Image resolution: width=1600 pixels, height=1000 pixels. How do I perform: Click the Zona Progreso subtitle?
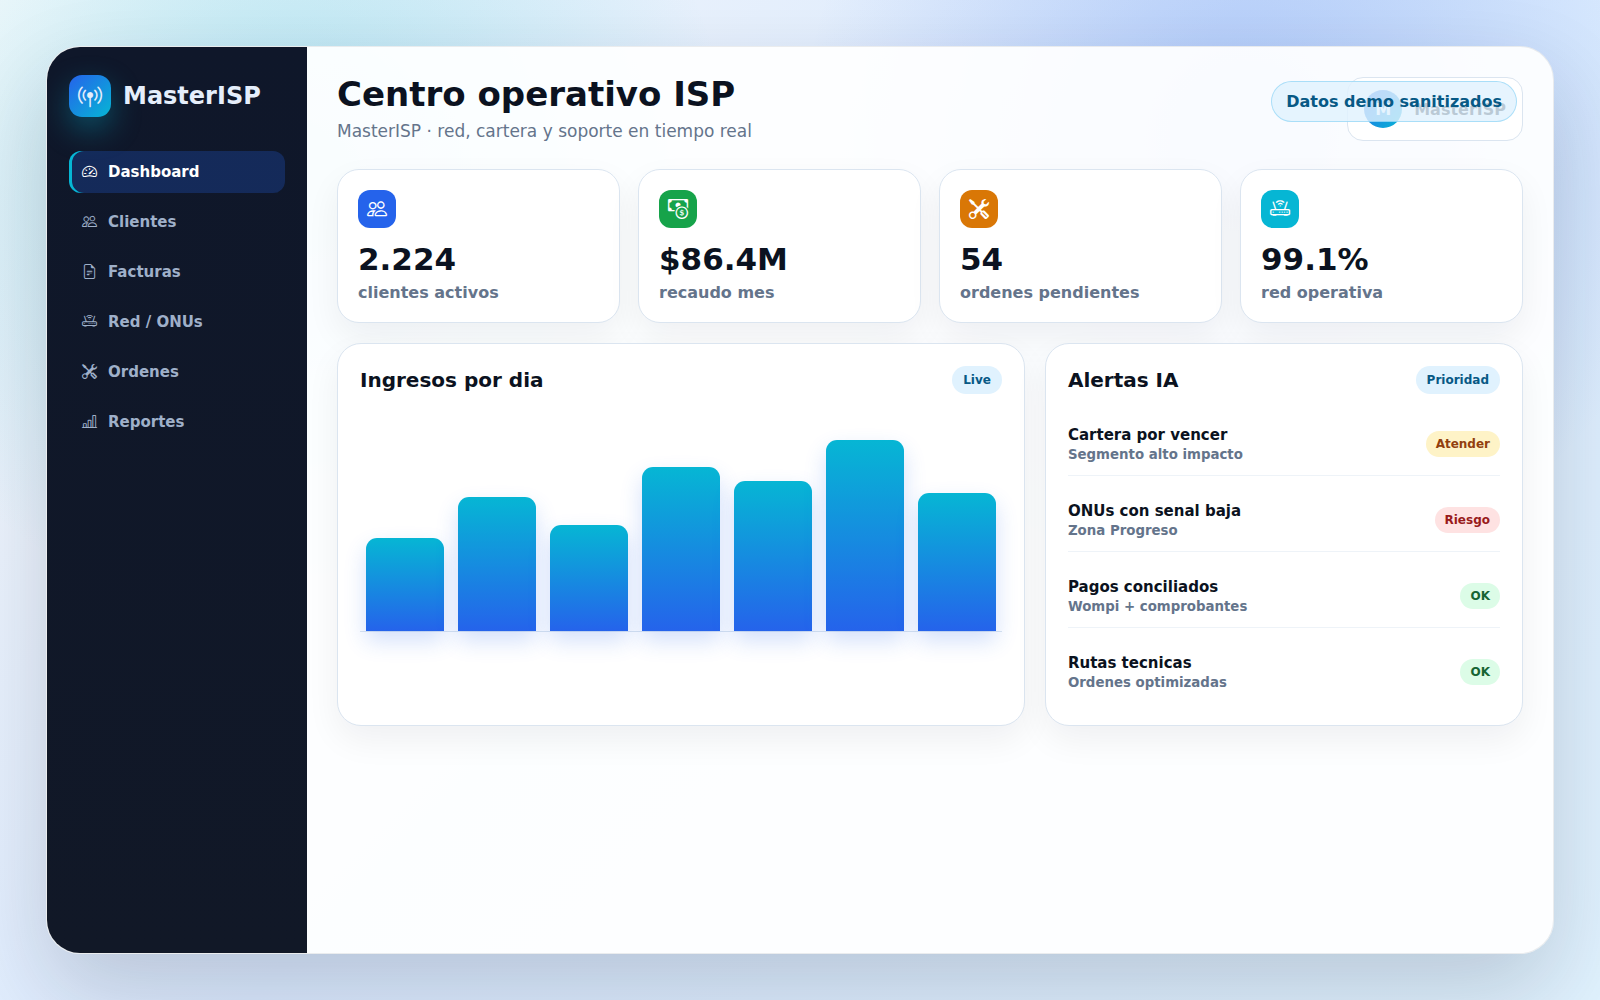coord(1122,531)
